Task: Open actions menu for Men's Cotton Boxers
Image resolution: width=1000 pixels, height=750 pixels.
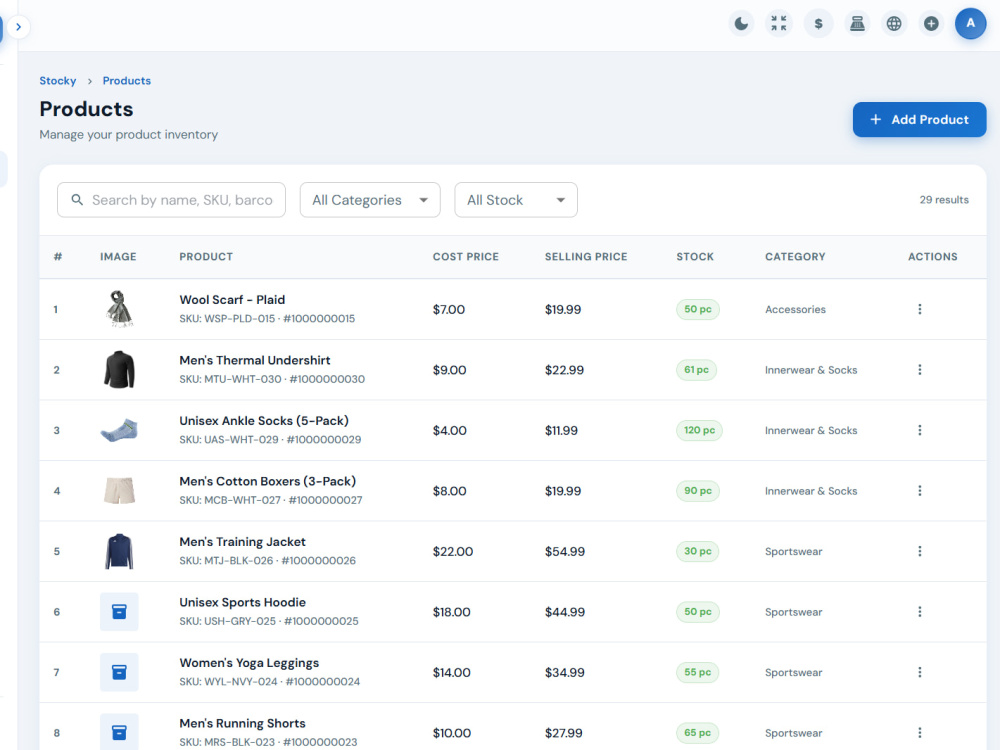Action: point(920,491)
